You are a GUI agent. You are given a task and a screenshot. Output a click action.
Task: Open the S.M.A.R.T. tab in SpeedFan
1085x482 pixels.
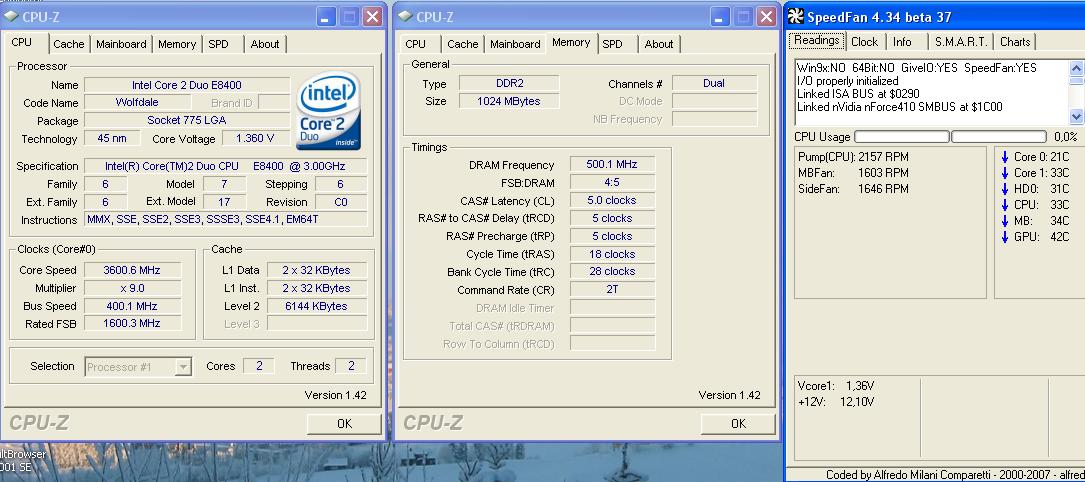[960, 42]
